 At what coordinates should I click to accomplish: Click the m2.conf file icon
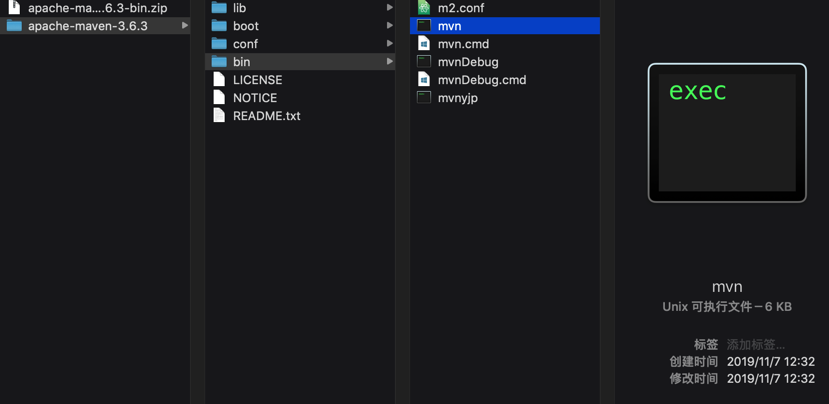[x=424, y=8]
